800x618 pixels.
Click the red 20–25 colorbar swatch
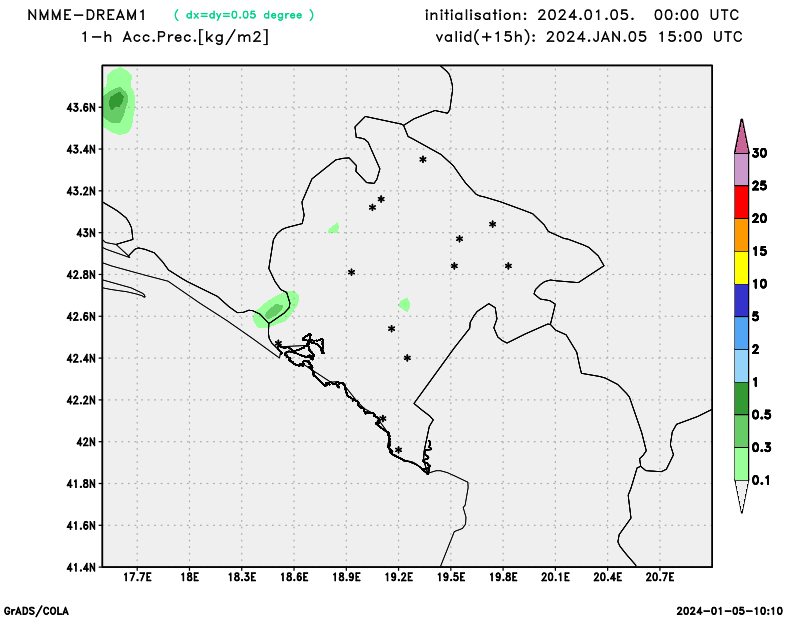(x=741, y=202)
